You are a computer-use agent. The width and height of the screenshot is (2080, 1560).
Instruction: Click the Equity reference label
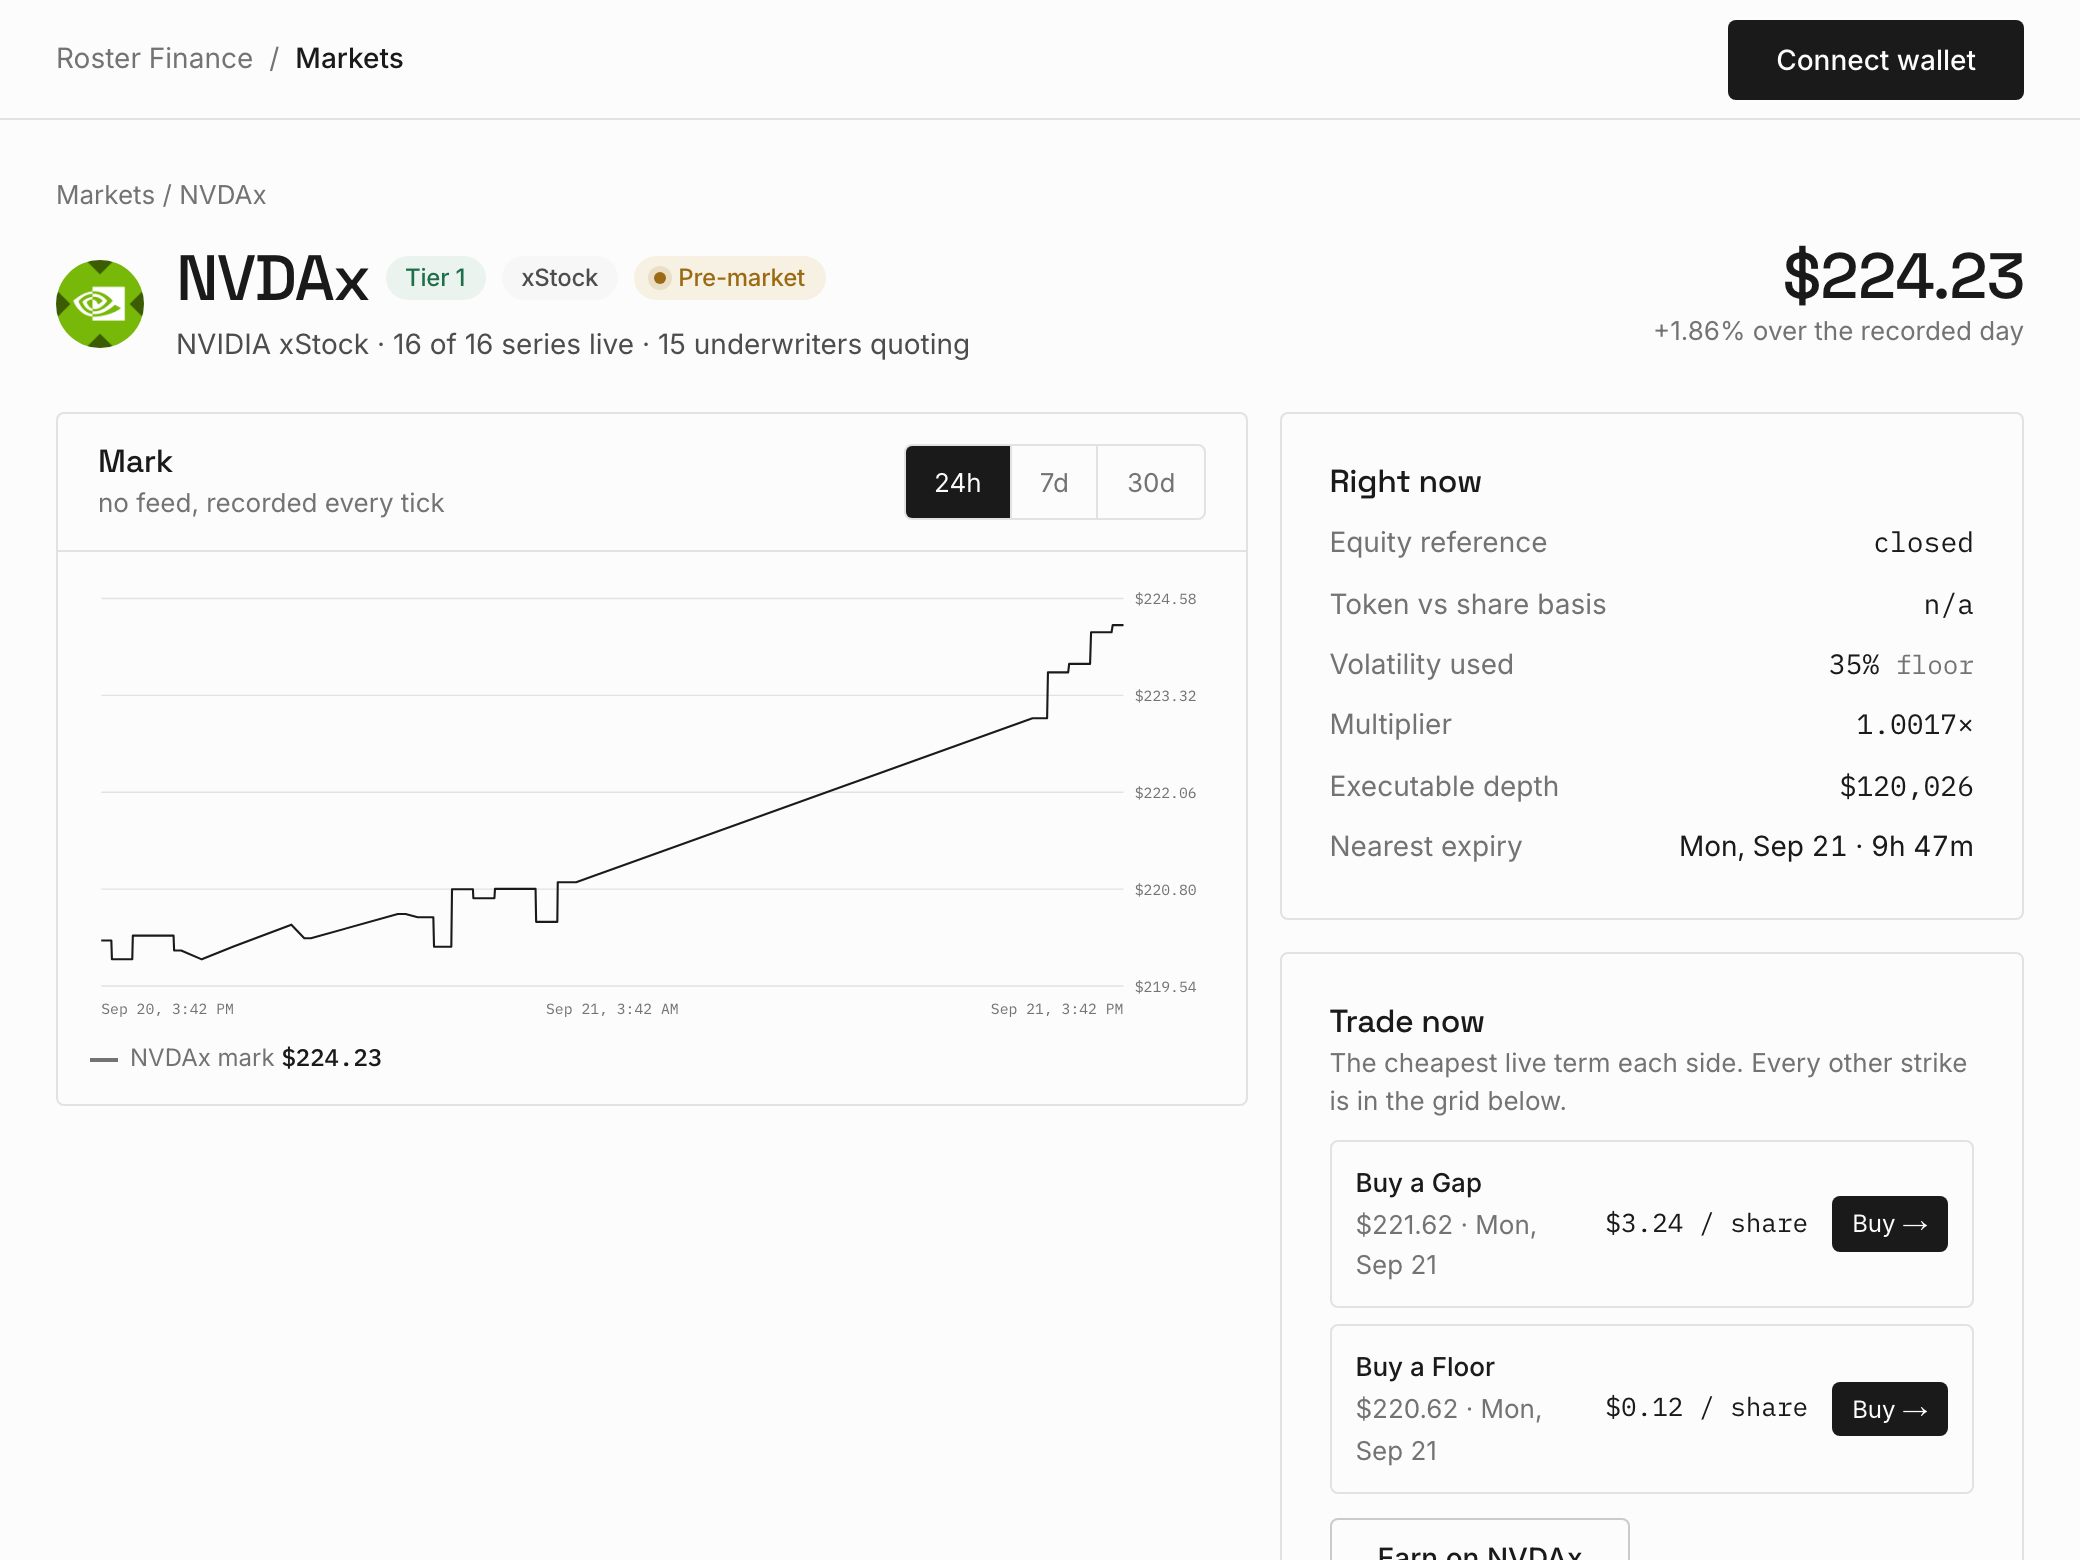click(1438, 543)
